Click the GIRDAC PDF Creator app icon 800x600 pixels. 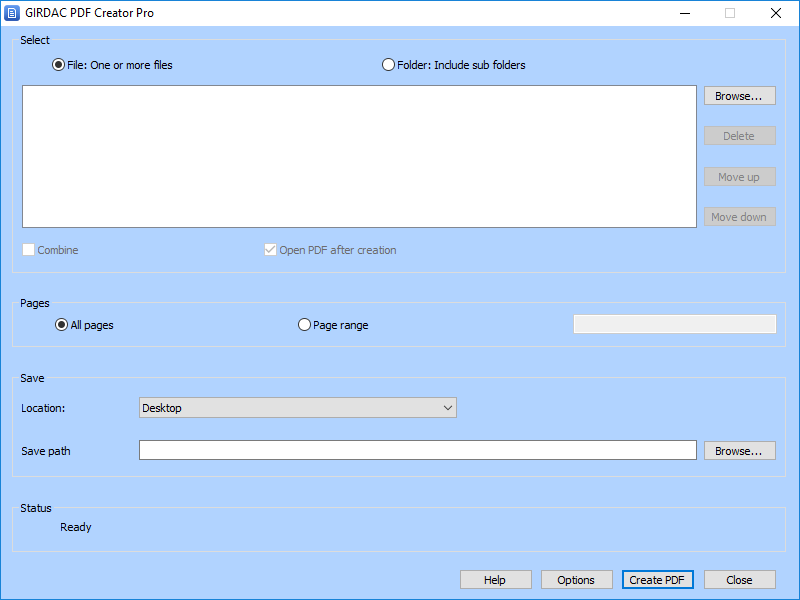pos(12,13)
